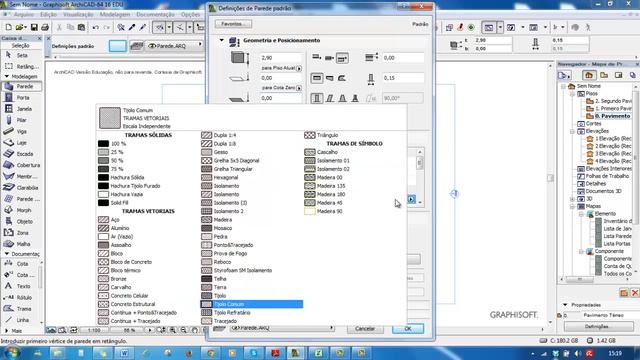Select the Viga beam tool
Image resolution: width=640 pixels, height=360 pixels.
pyautogui.click(x=21, y=131)
